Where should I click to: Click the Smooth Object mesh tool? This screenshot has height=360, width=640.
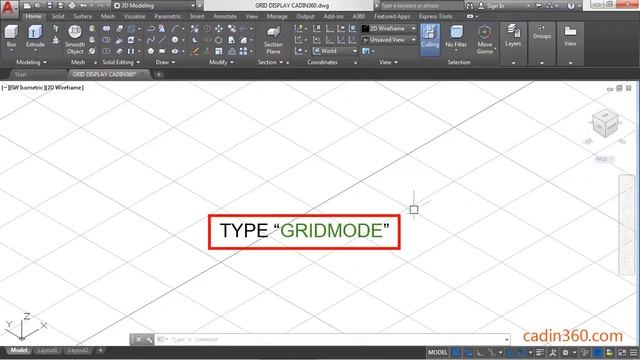(75, 40)
